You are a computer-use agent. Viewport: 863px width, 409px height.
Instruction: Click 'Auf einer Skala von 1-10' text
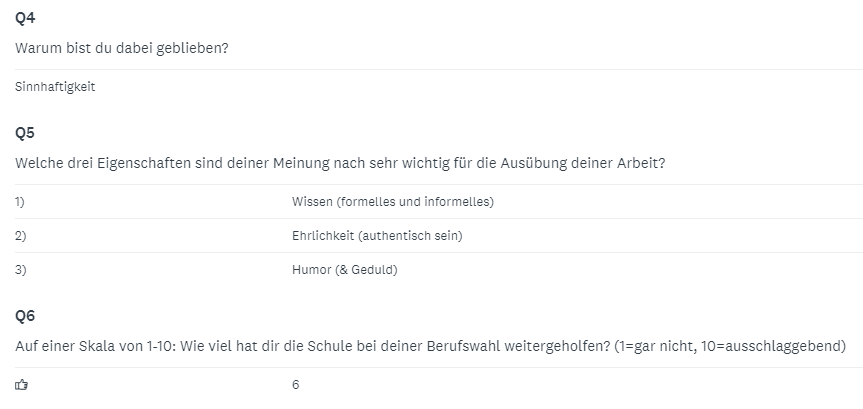click(x=93, y=346)
